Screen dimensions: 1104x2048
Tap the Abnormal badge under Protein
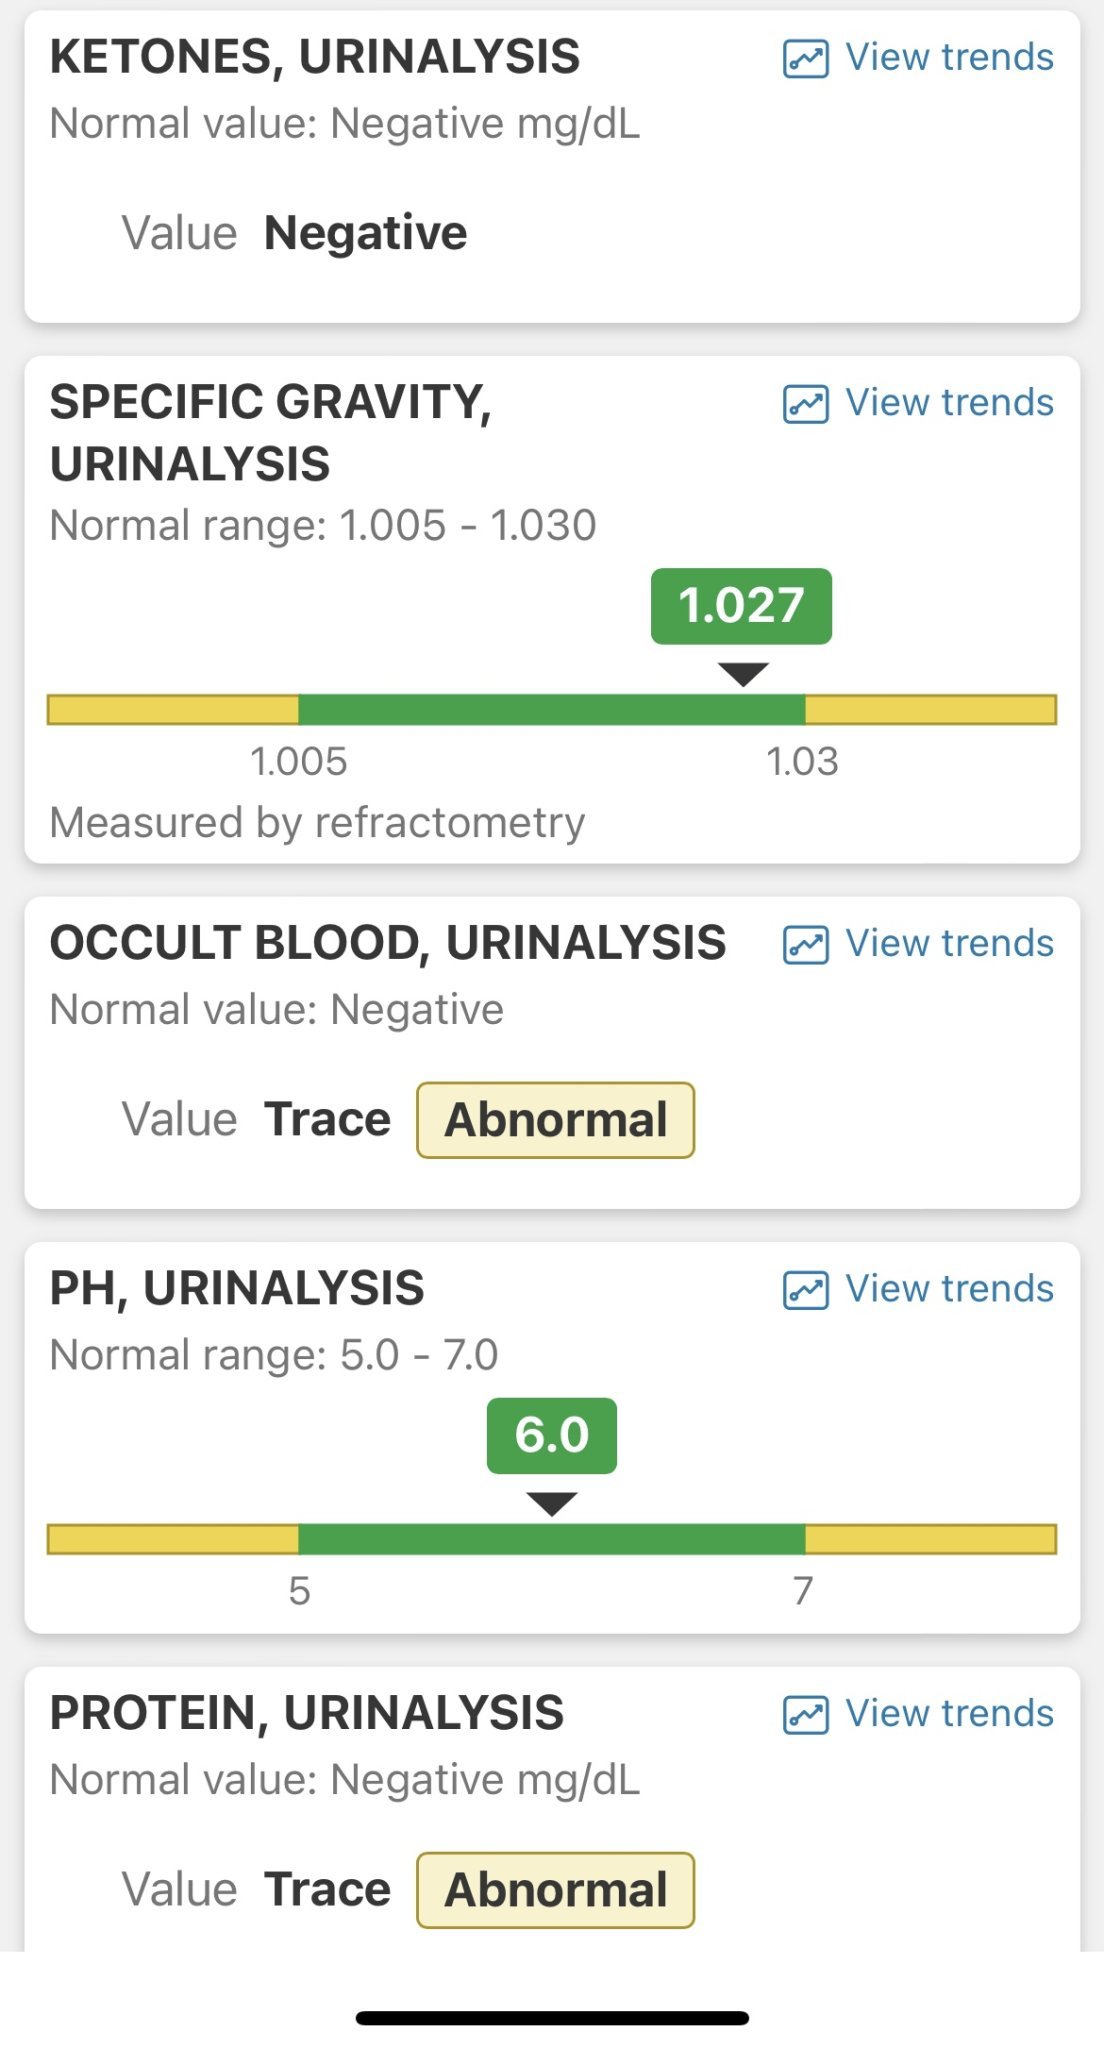[x=555, y=1890]
